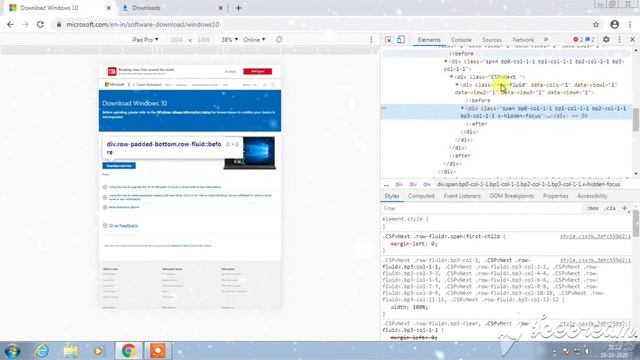The height and width of the screenshot is (360, 640).
Task: Switch to the Downloads tab
Action: [171, 8]
